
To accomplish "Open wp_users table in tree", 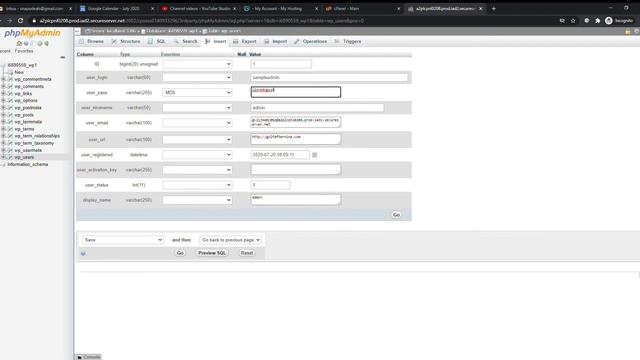I will tap(24, 157).
